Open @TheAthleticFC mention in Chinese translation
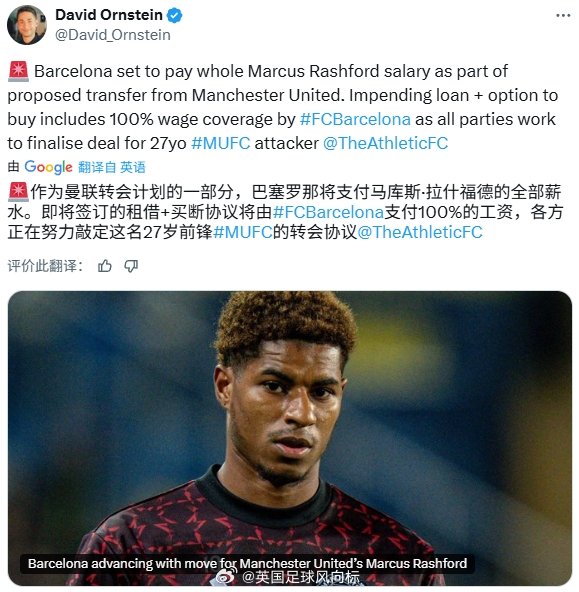Image resolution: width=579 pixels, height=592 pixels. (x=420, y=232)
